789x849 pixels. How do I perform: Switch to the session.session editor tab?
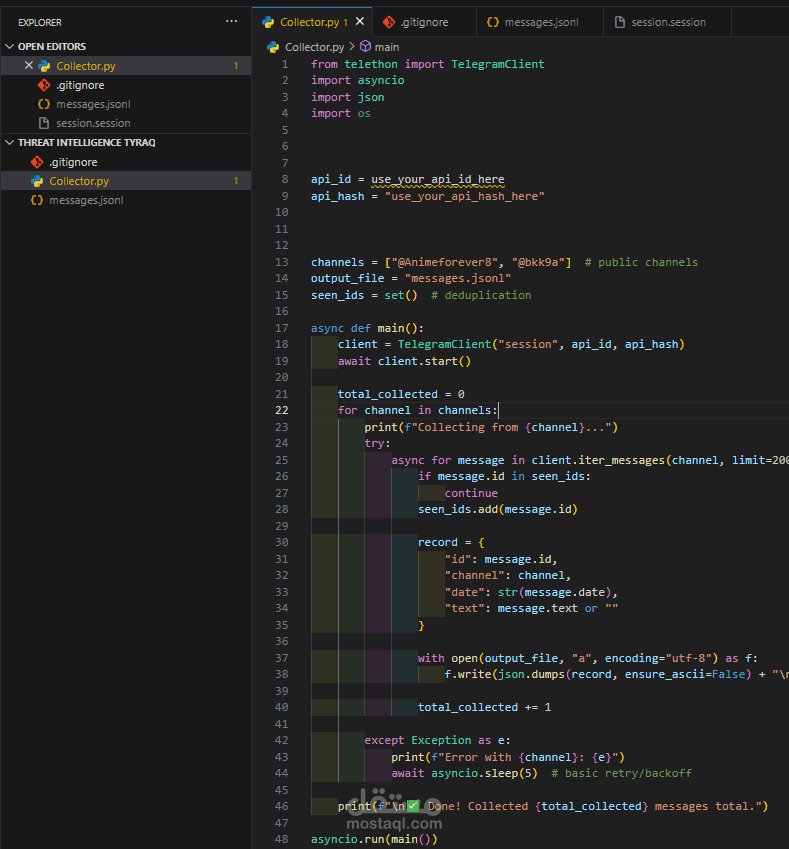[667, 22]
